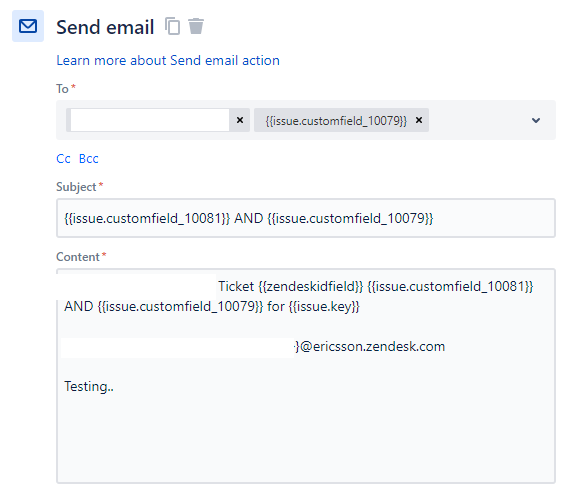The image size is (580, 491).
Task: Add a Cc recipient field
Action: 63,159
